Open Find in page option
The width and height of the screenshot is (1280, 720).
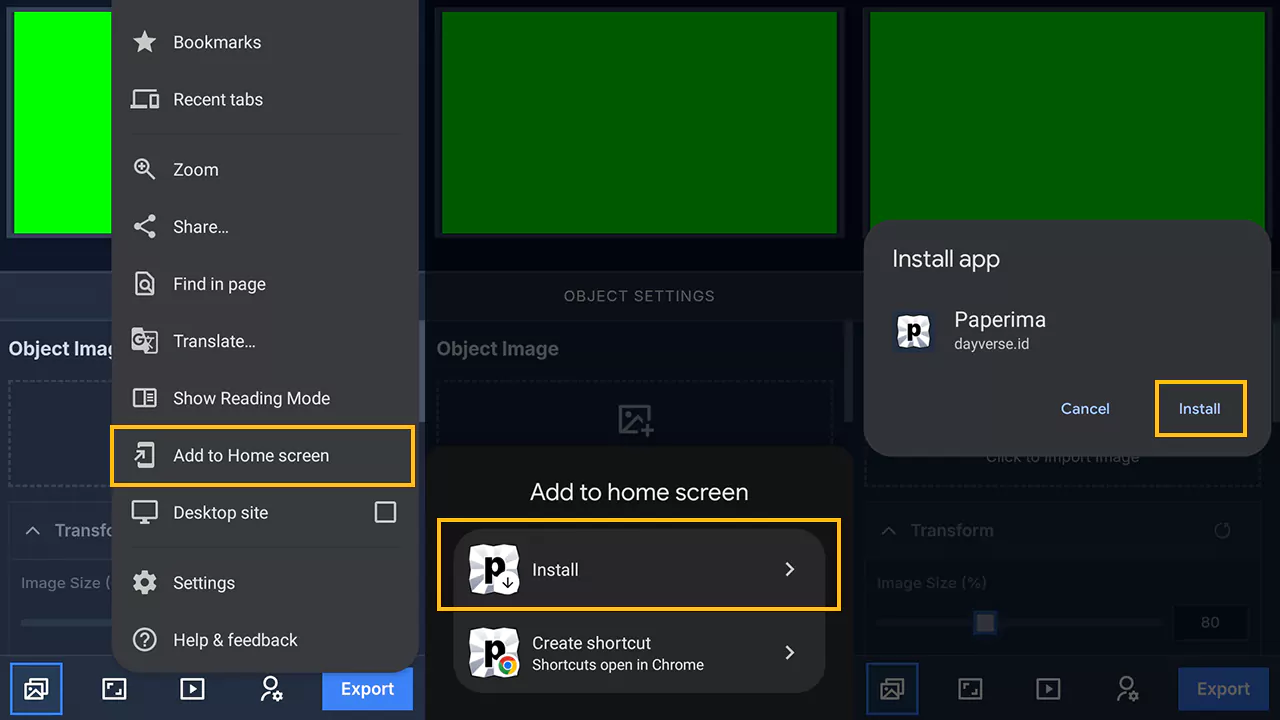264,284
